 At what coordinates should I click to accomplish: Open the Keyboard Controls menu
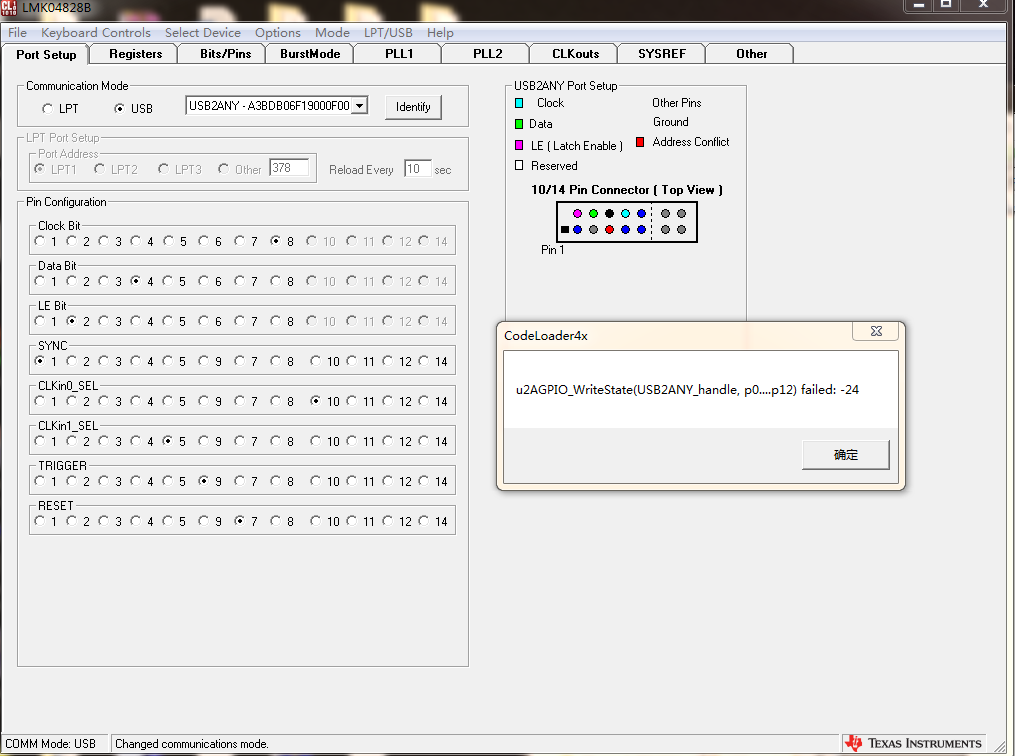[x=96, y=32]
